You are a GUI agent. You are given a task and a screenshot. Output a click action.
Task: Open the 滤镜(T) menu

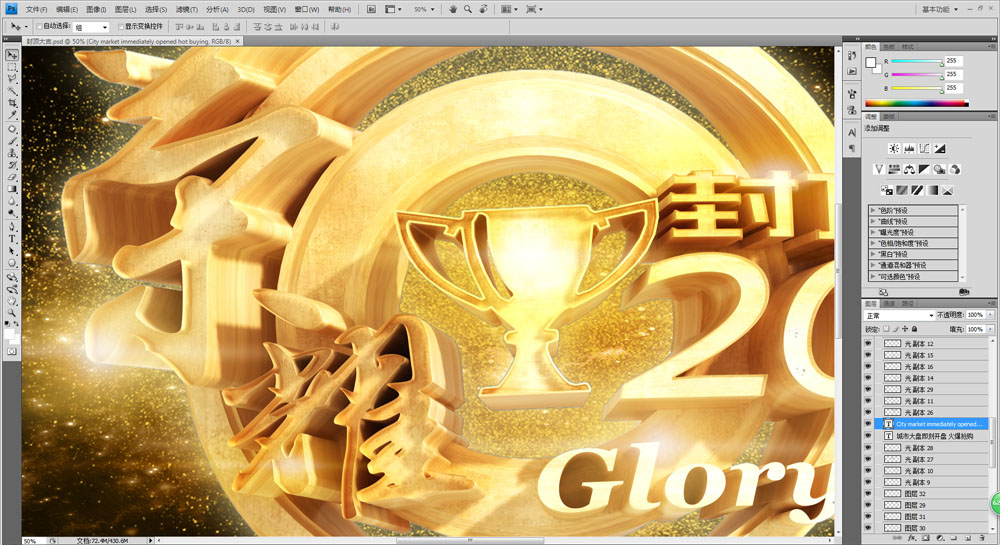(x=186, y=10)
